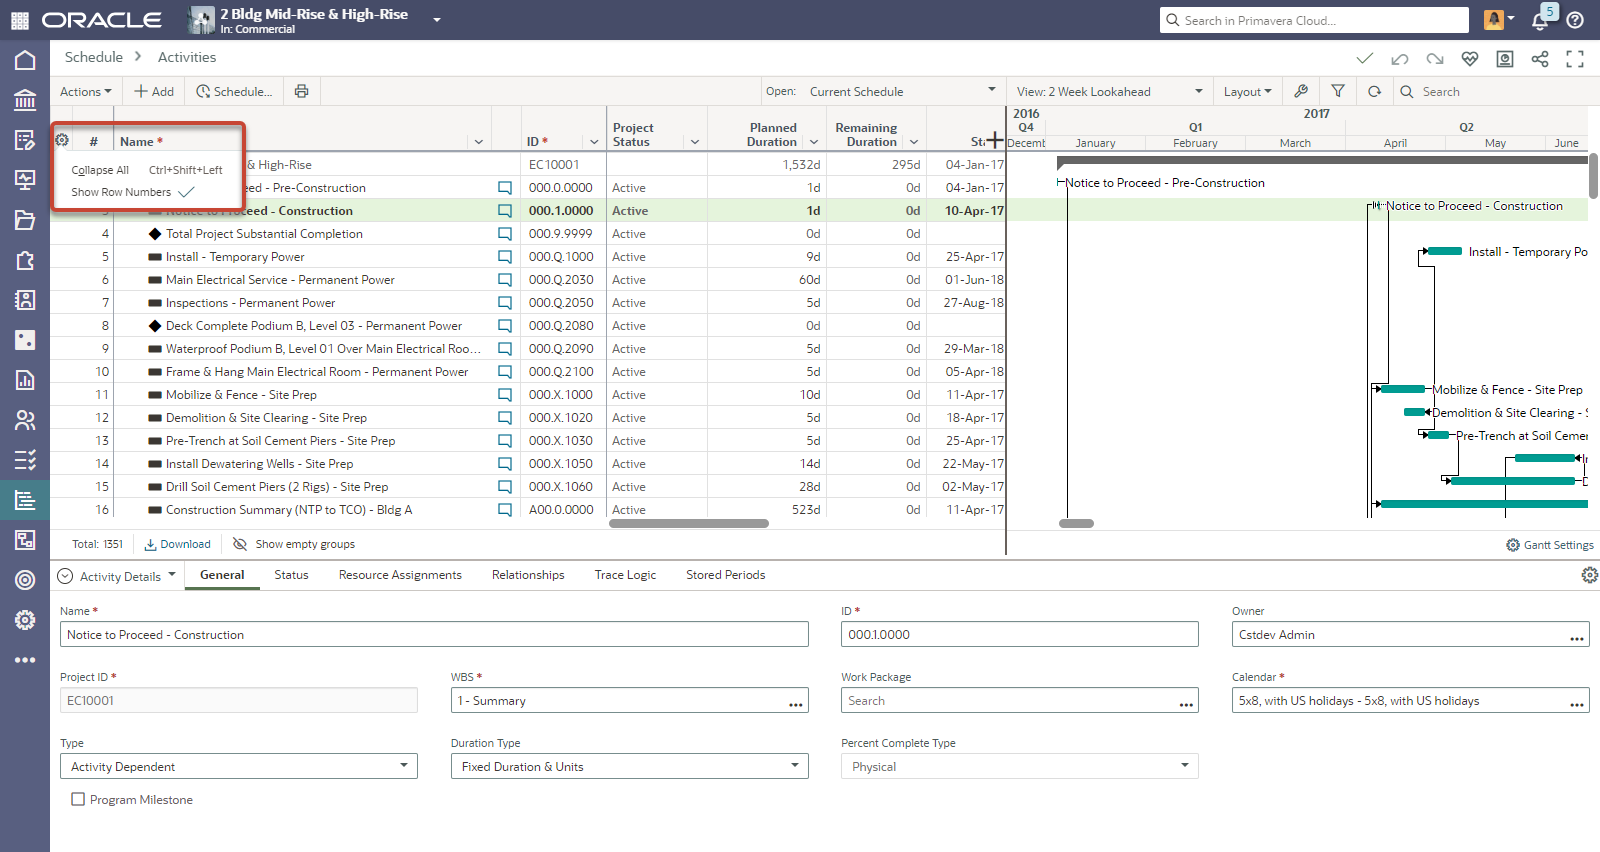The width and height of the screenshot is (1600, 852).
Task: Switch to the Relationships tab
Action: [x=528, y=575]
